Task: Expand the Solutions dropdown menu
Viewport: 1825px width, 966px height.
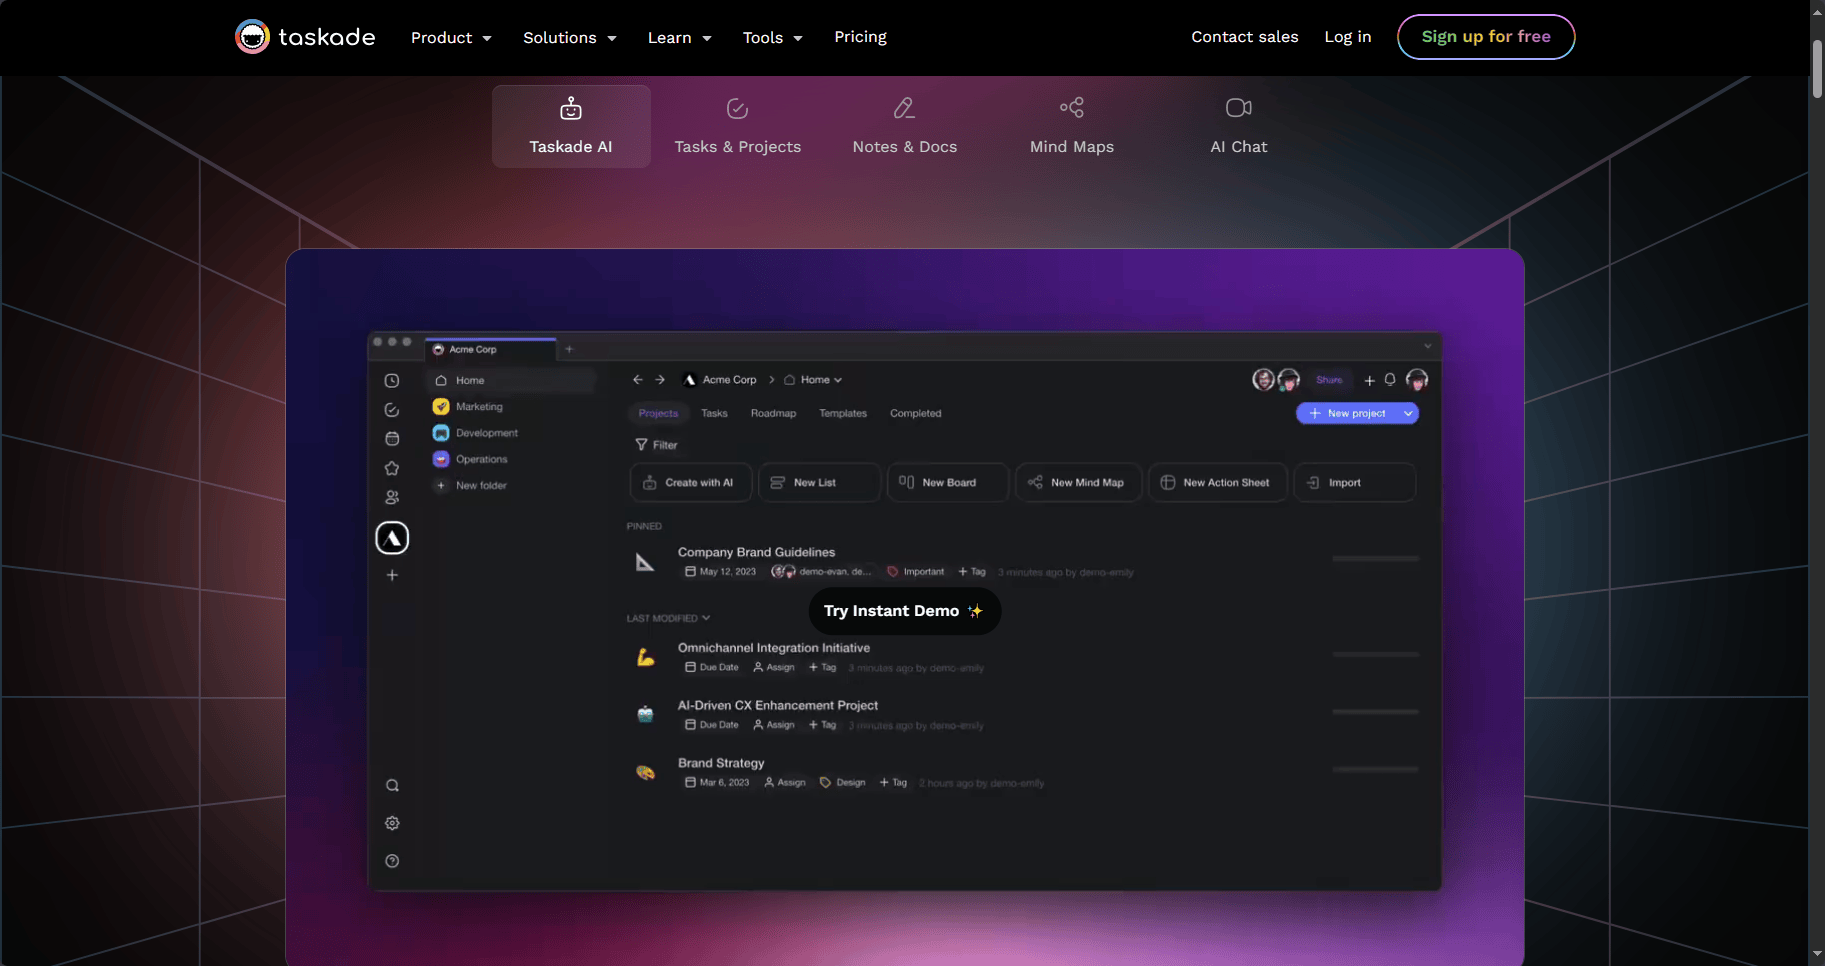Action: tap(569, 37)
